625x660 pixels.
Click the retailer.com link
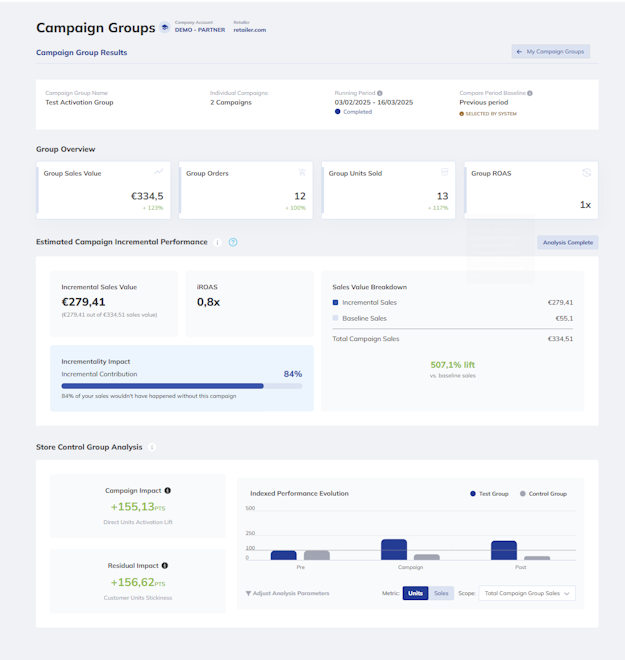(250, 30)
